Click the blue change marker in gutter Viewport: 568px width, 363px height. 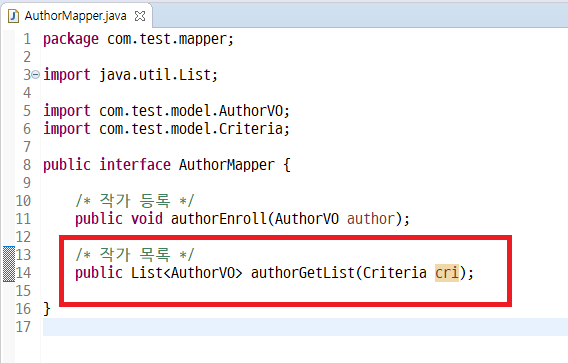click(9, 264)
